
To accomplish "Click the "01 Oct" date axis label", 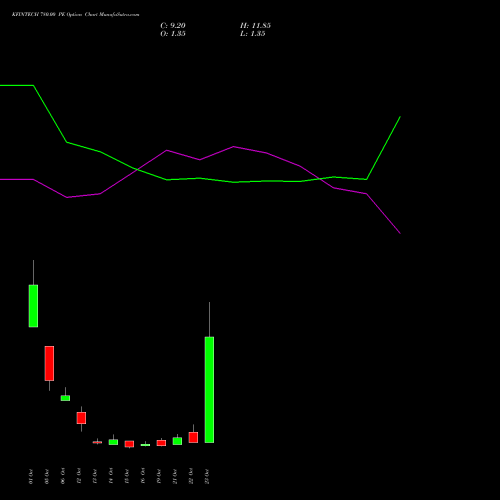I will coord(31,476).
